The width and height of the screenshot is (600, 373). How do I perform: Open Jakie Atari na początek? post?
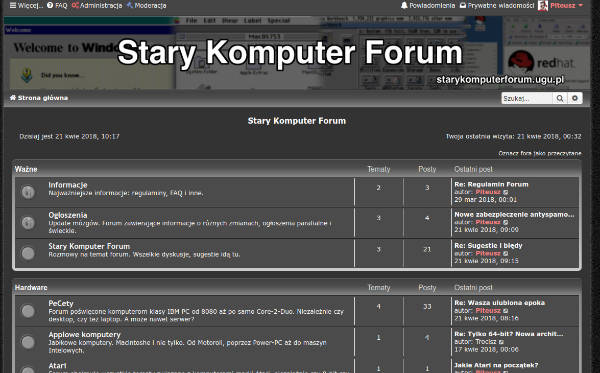[496, 365]
